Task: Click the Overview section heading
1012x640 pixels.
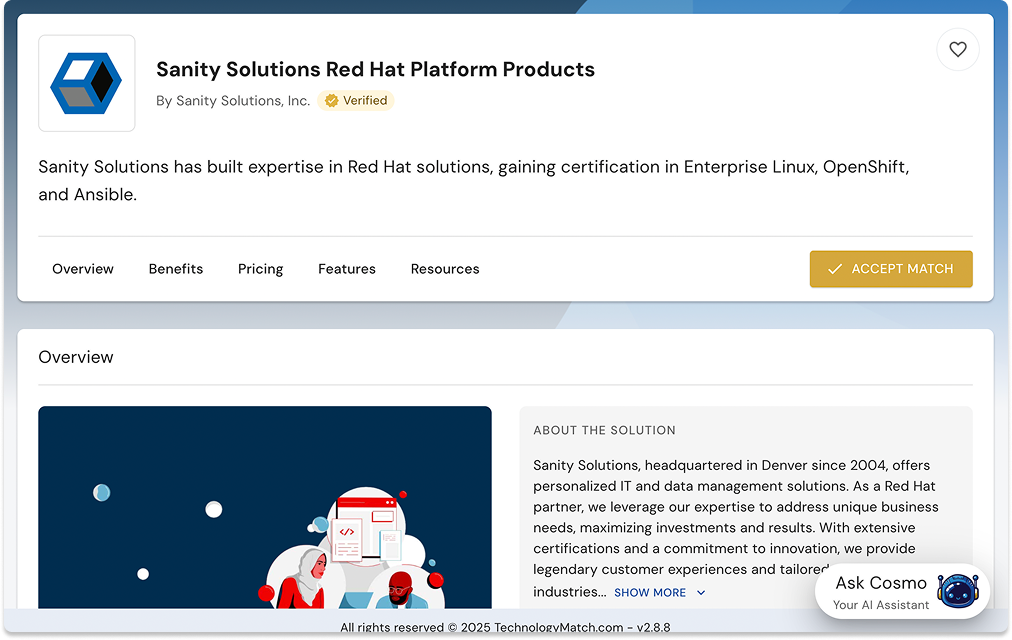Action: (x=76, y=357)
